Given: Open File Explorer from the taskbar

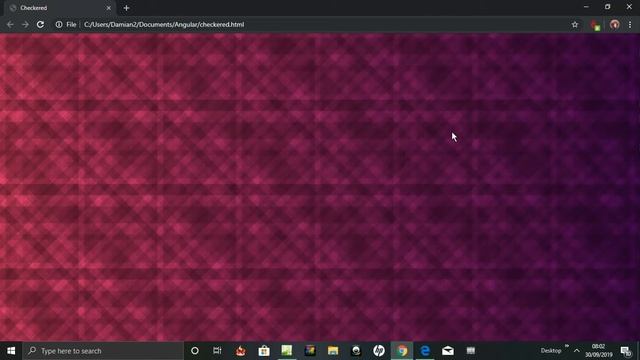Looking at the screenshot, I should pyautogui.click(x=333, y=351).
